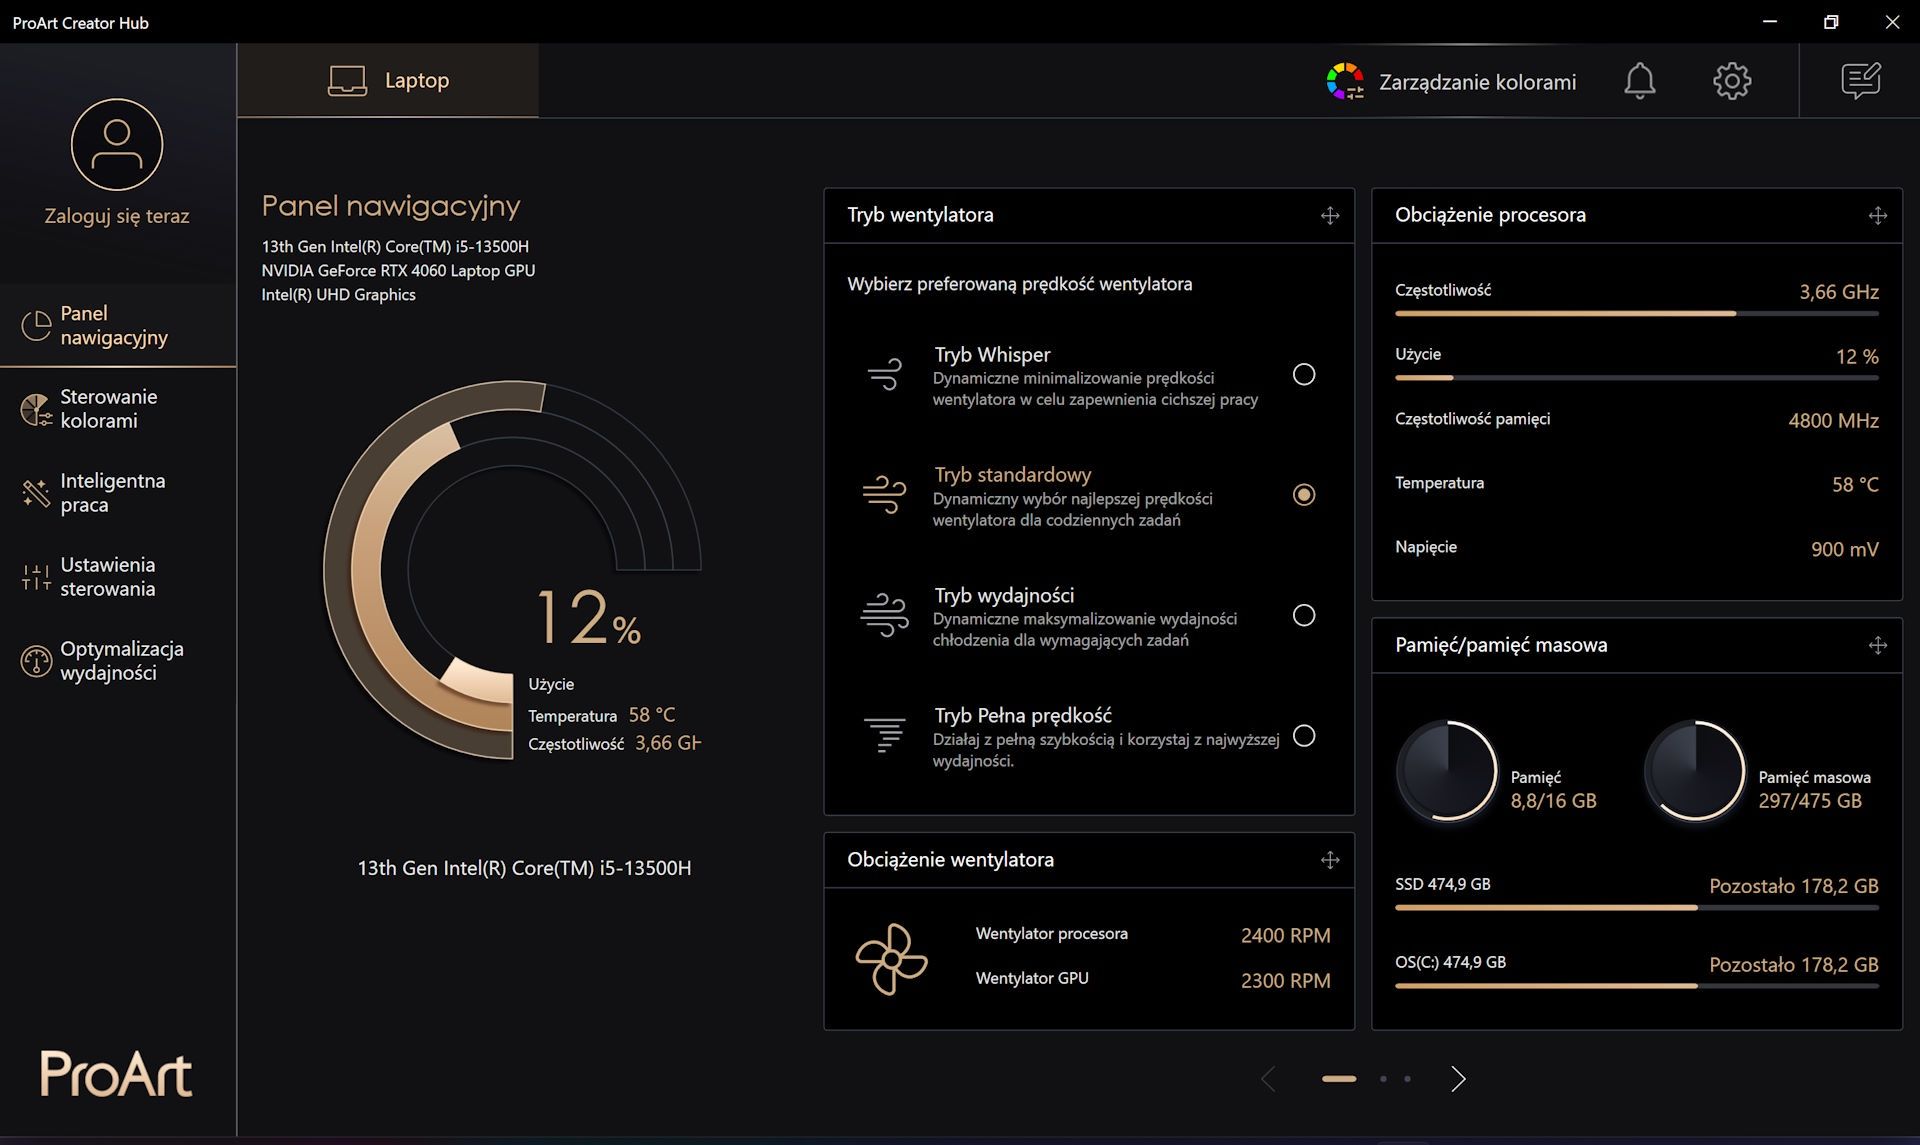Screen dimensions: 1920x1145
Task: Click the Tryb Whisper label
Action: click(x=992, y=355)
